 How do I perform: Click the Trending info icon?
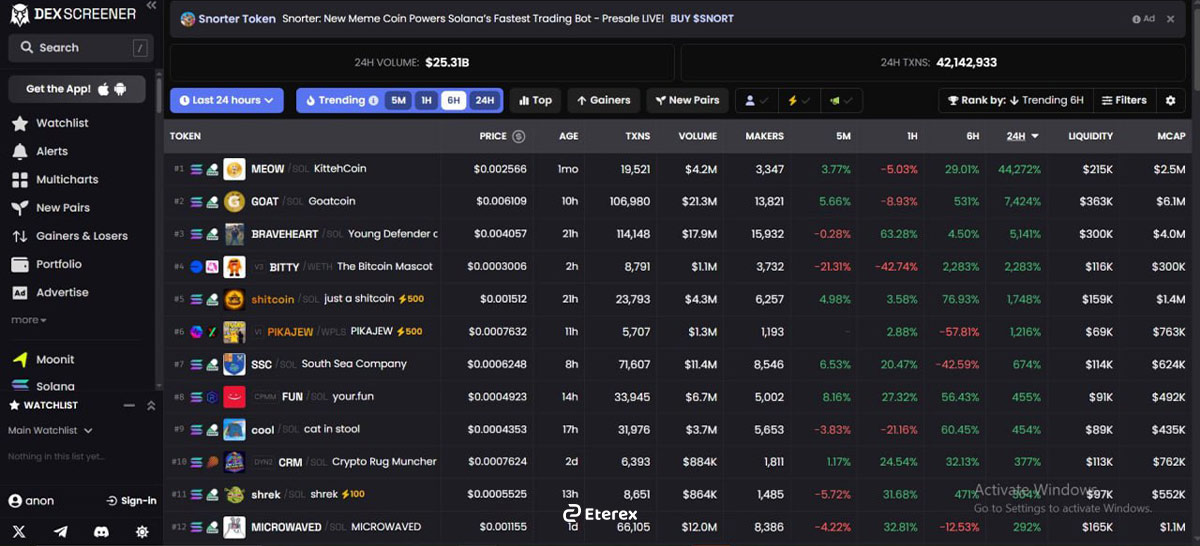[374, 101]
